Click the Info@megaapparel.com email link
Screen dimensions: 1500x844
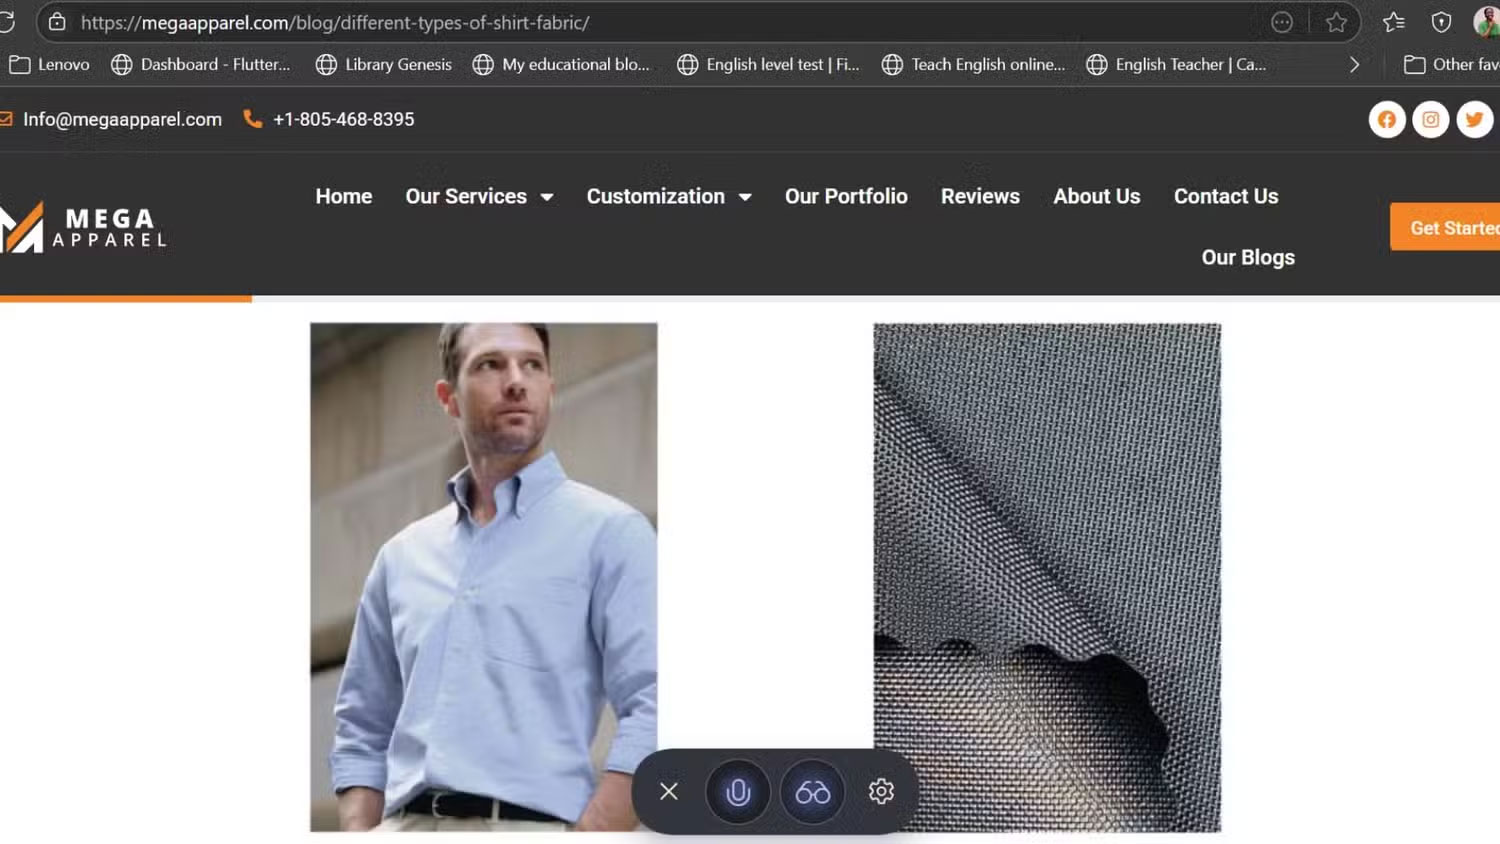tap(122, 119)
